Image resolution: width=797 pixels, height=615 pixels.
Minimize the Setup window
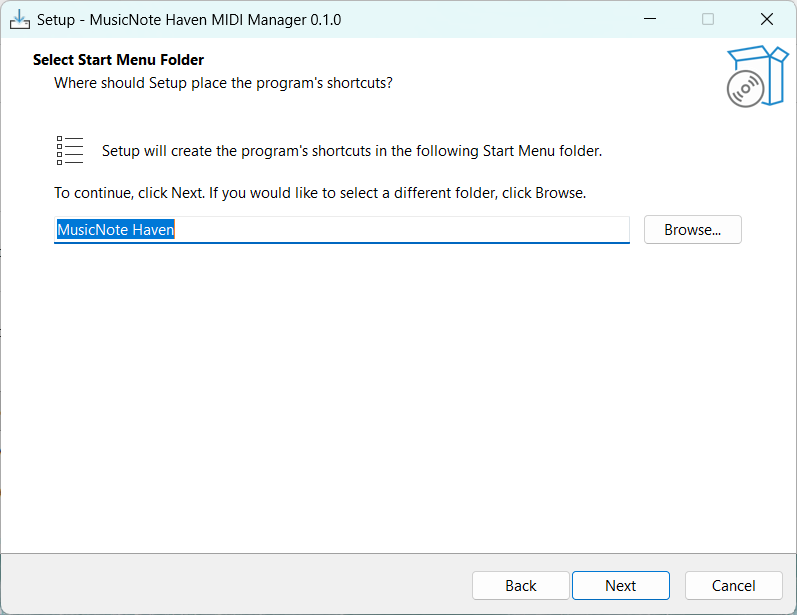tap(650, 19)
